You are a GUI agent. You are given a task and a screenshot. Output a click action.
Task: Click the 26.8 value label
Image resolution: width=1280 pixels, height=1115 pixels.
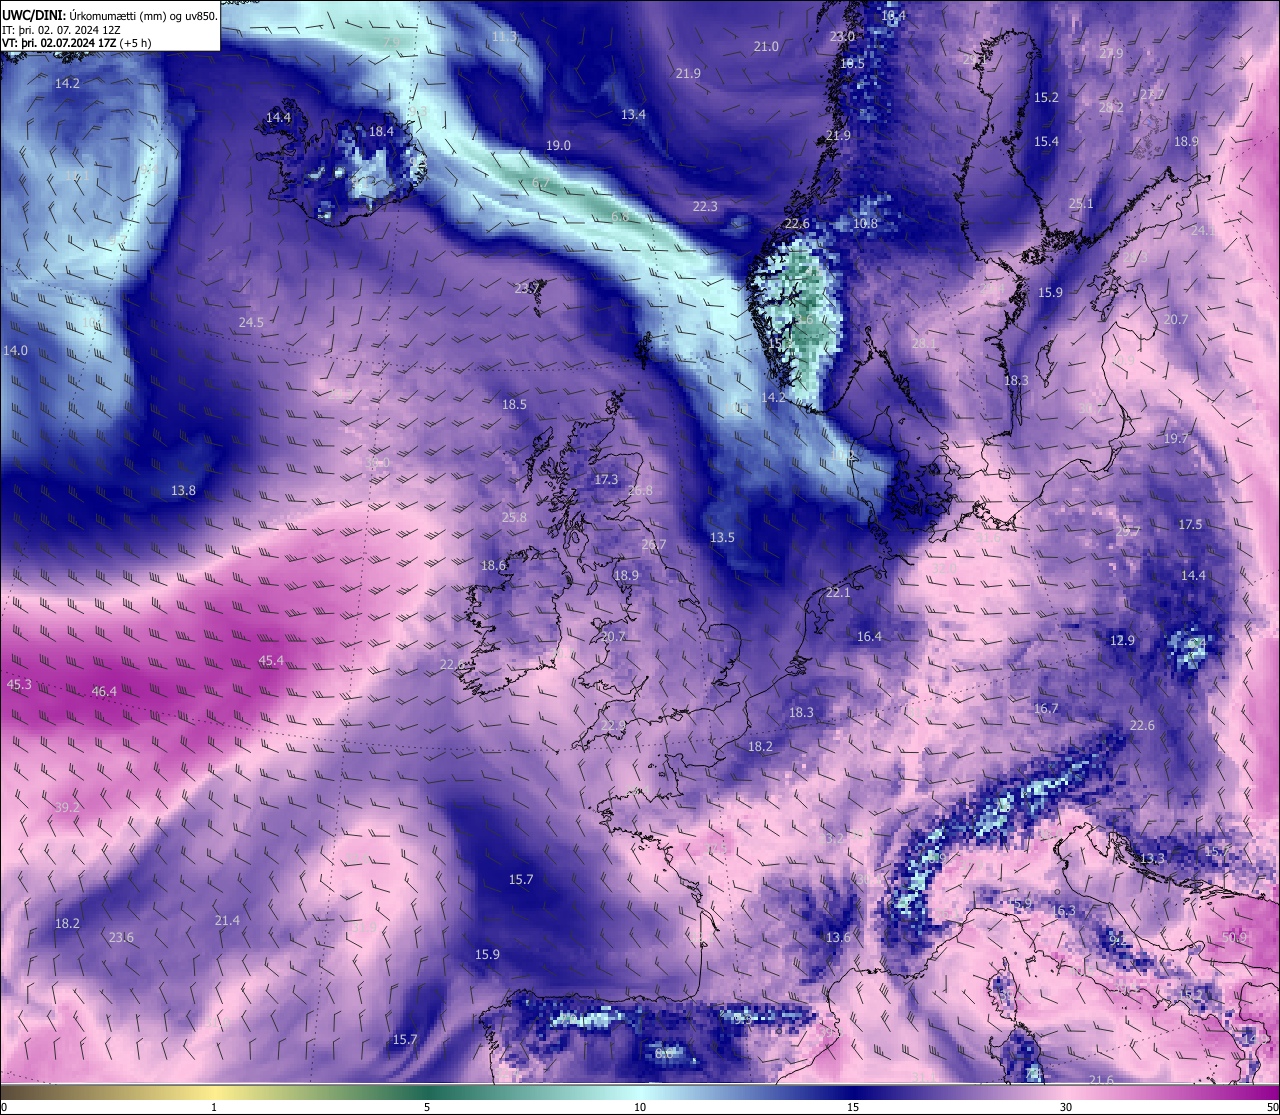(x=640, y=490)
